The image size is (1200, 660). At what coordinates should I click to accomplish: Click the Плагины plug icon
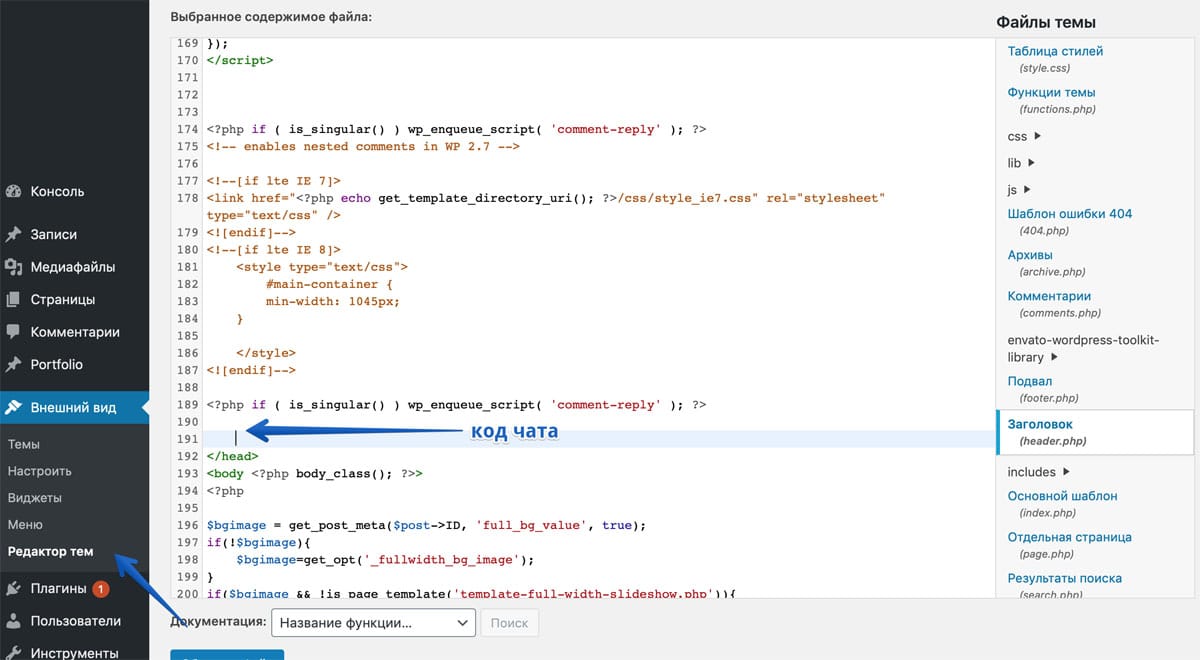pyautogui.click(x=14, y=589)
